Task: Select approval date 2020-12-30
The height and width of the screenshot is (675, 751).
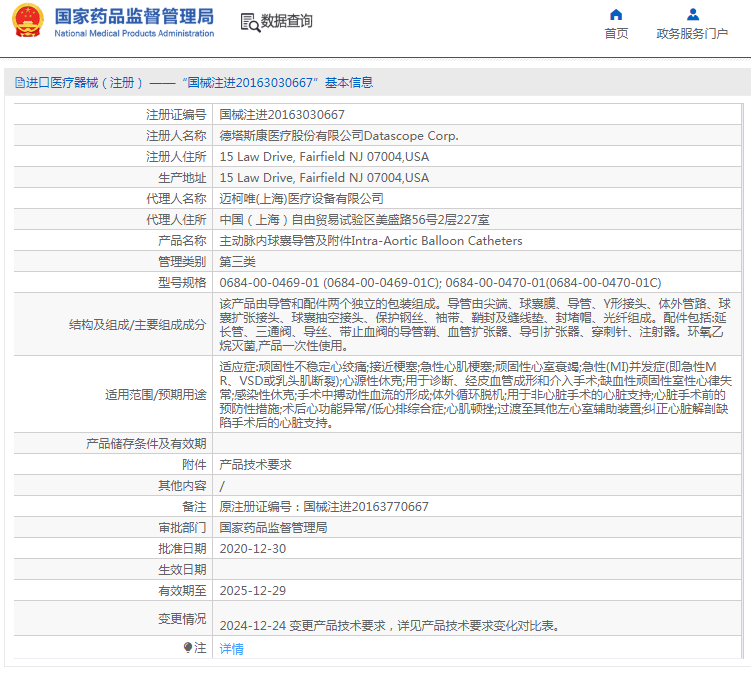Action: [x=252, y=549]
